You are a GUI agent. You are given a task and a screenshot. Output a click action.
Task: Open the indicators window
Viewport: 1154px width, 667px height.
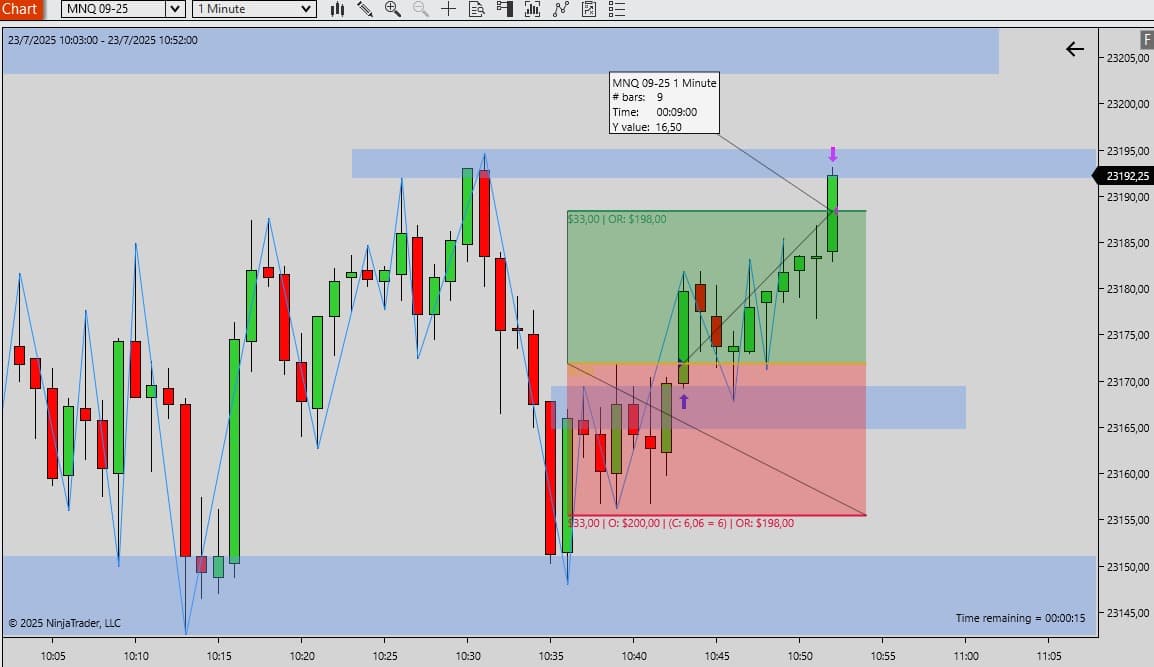tap(532, 9)
